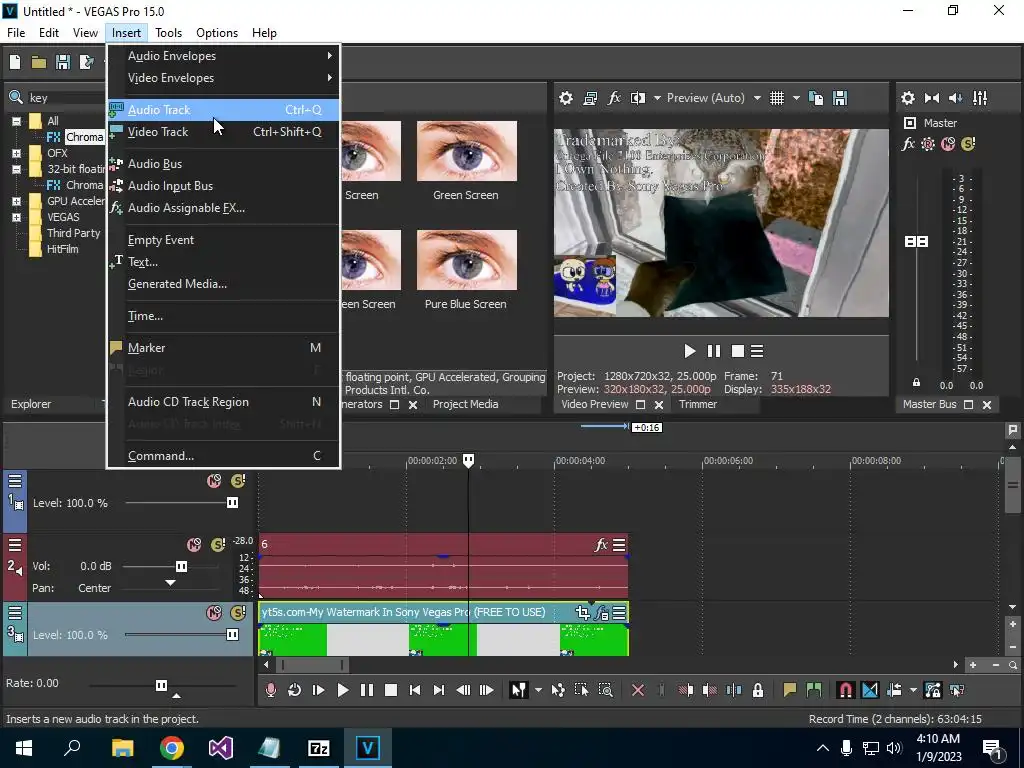
Task: Mute video track 3
Action: click(214, 613)
